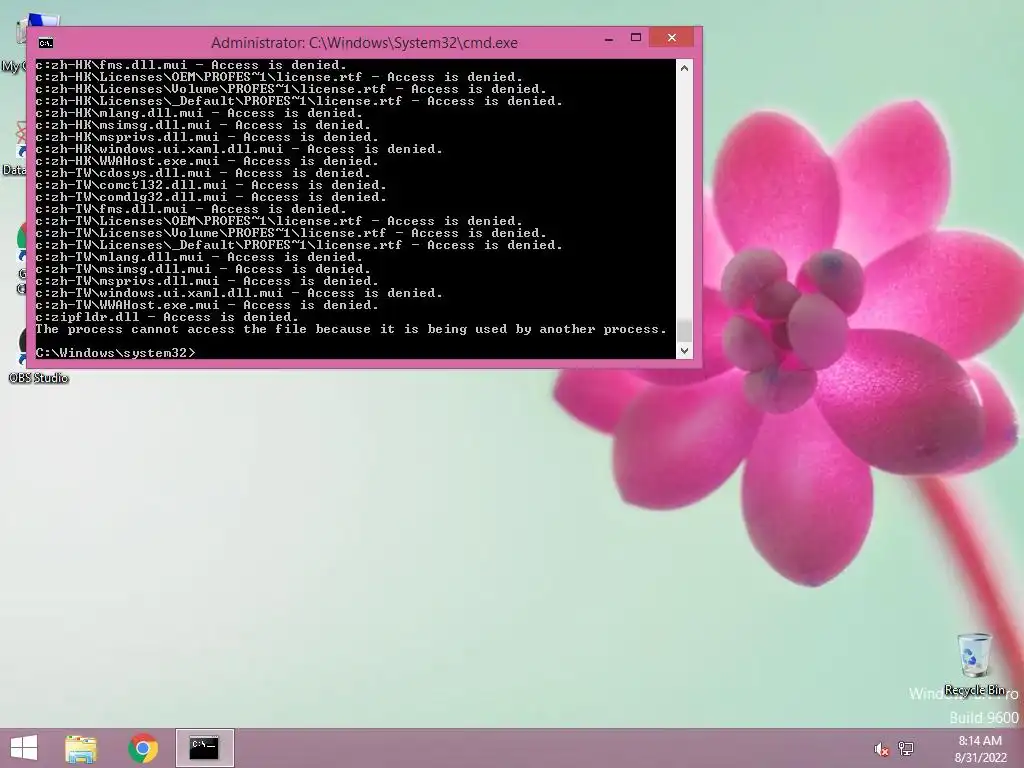The width and height of the screenshot is (1024, 768).
Task: Launch Google Chrome from the taskbar
Action: tap(143, 748)
